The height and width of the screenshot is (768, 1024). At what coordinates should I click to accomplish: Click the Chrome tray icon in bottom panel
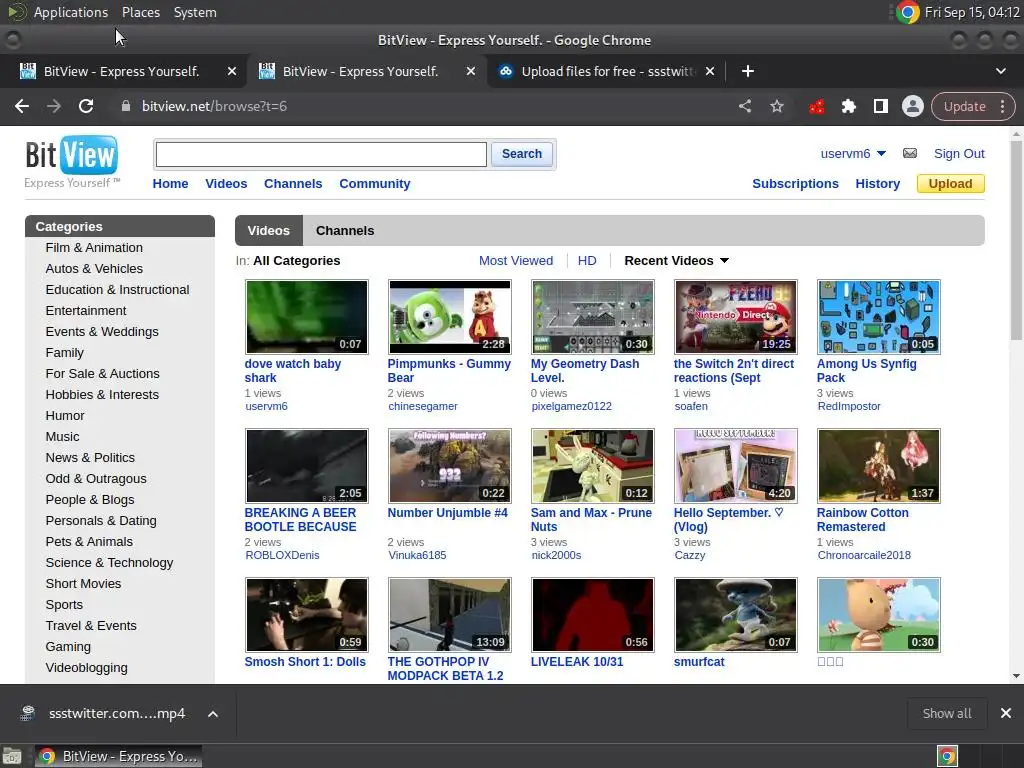947,756
